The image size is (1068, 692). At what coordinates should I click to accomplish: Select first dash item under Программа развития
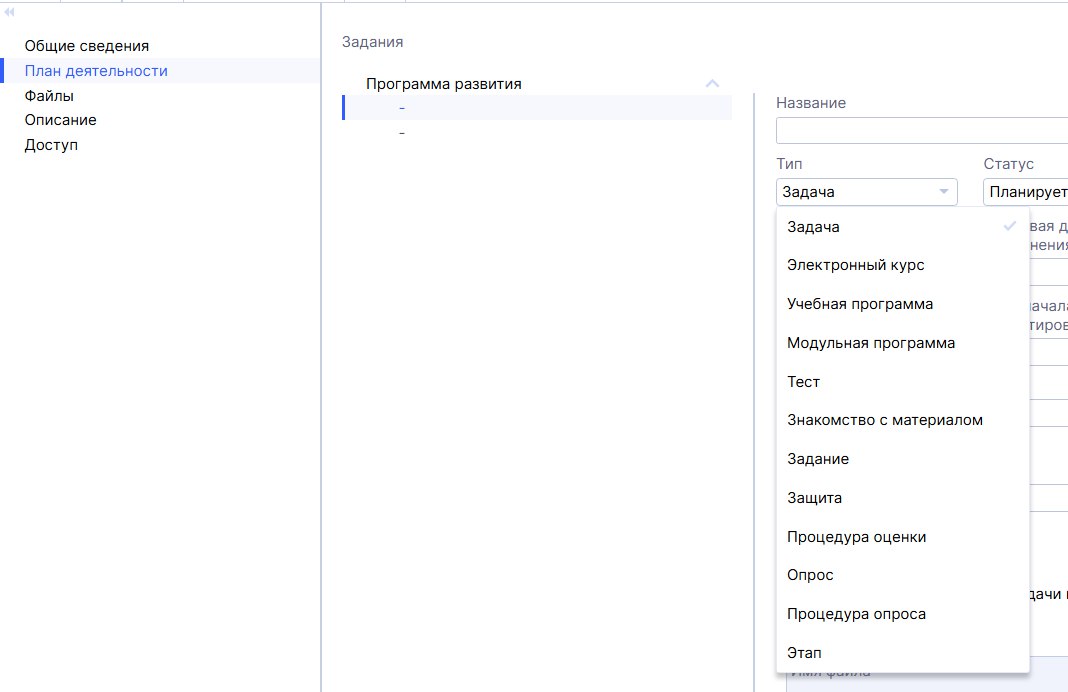401,108
